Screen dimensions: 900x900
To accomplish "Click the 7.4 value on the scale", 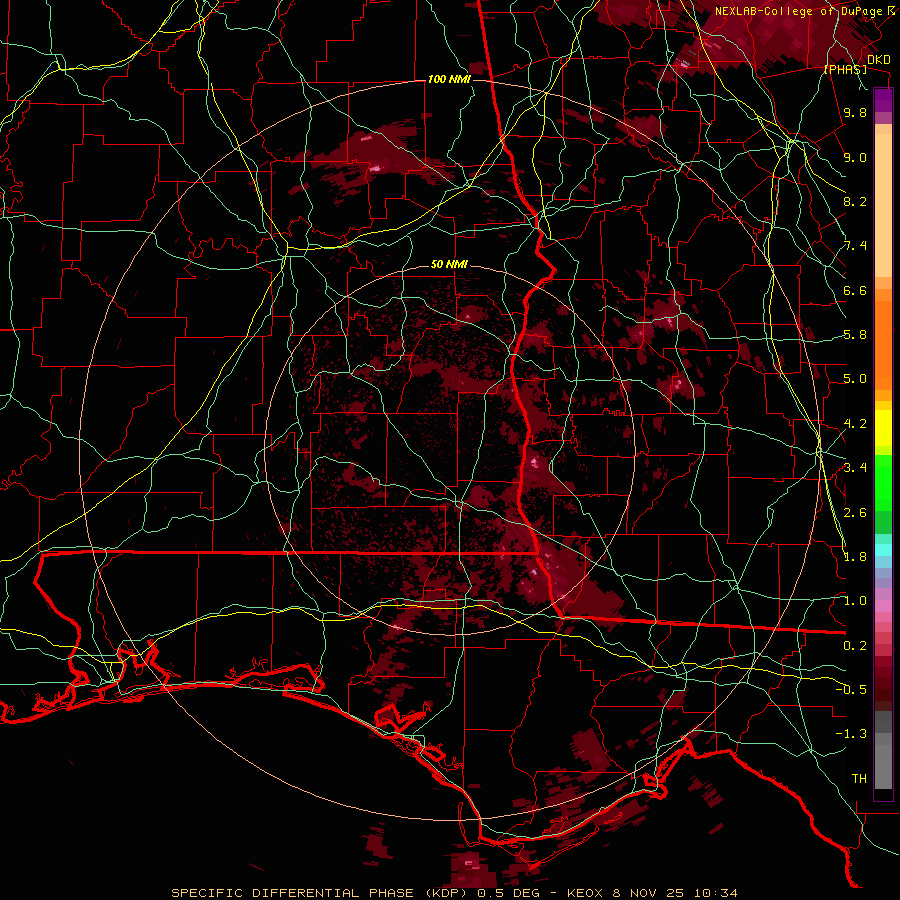I will [x=855, y=246].
